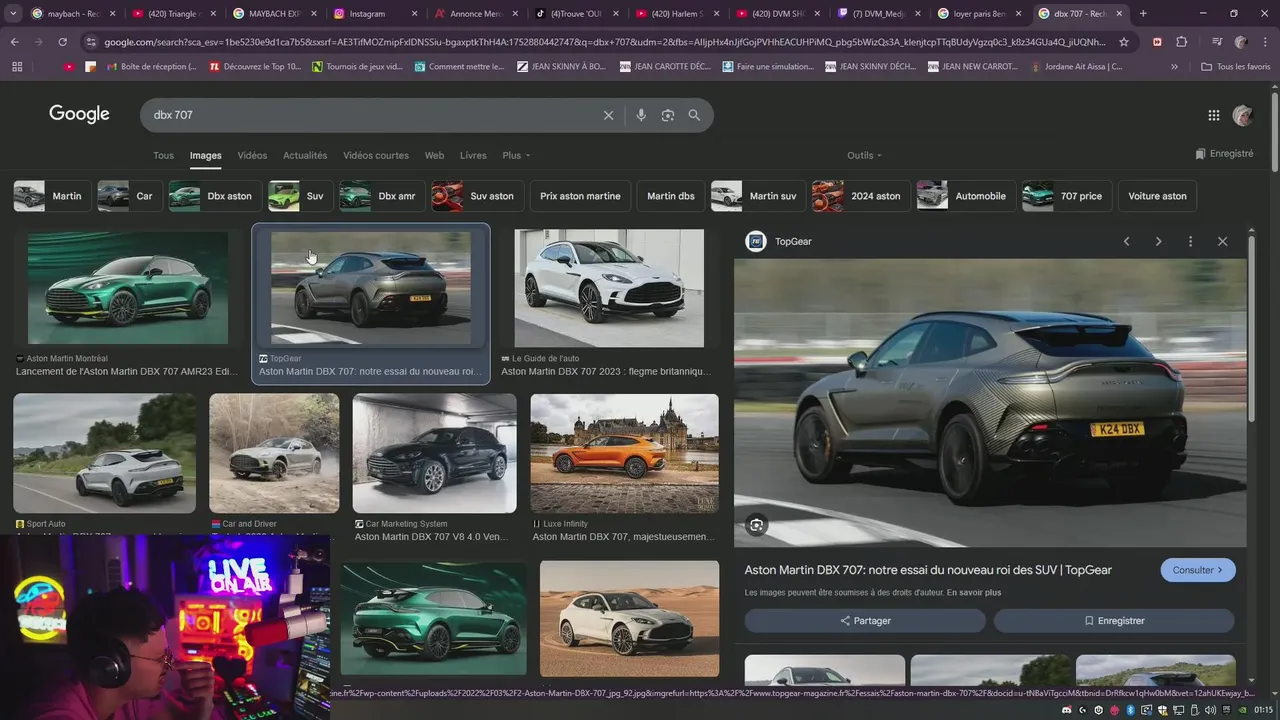
Task: Select the Prix aston martine chip
Action: [580, 196]
